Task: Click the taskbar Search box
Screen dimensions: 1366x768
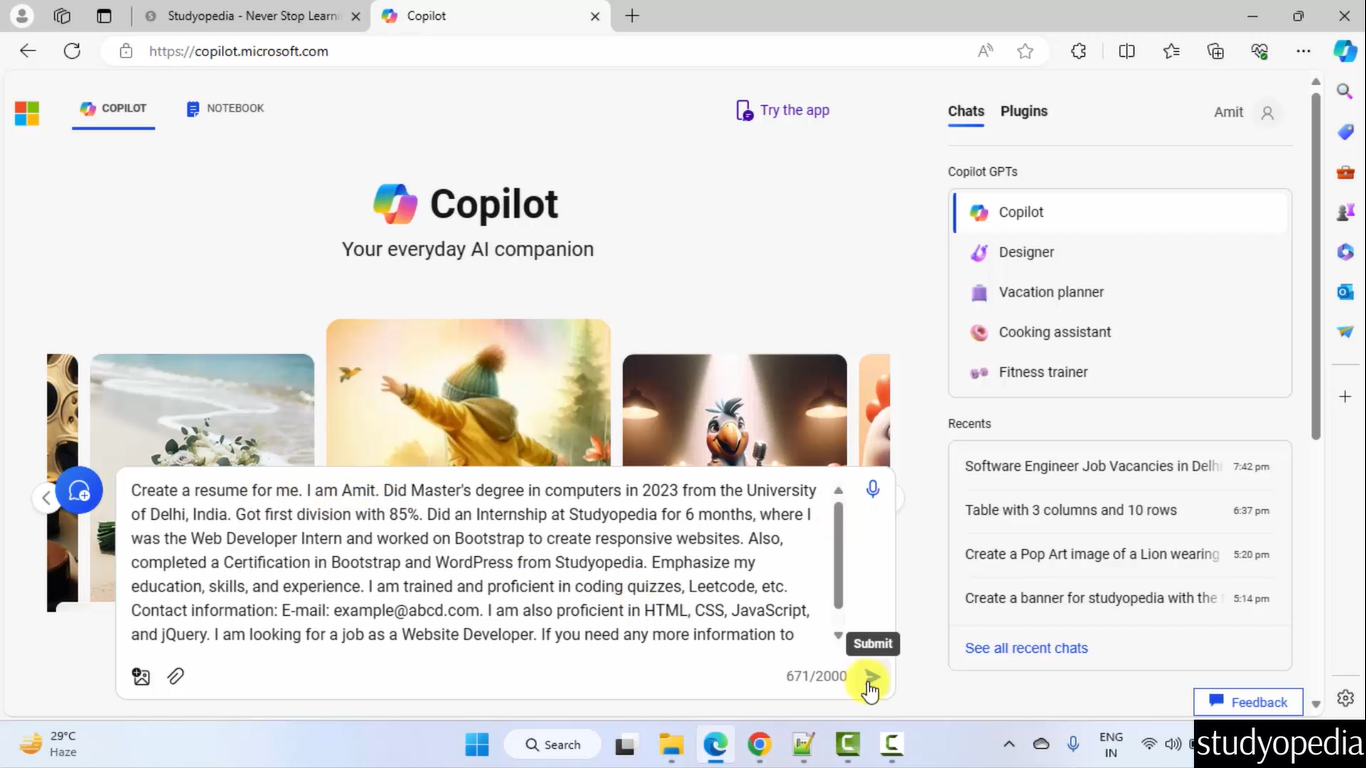Action: (x=553, y=744)
